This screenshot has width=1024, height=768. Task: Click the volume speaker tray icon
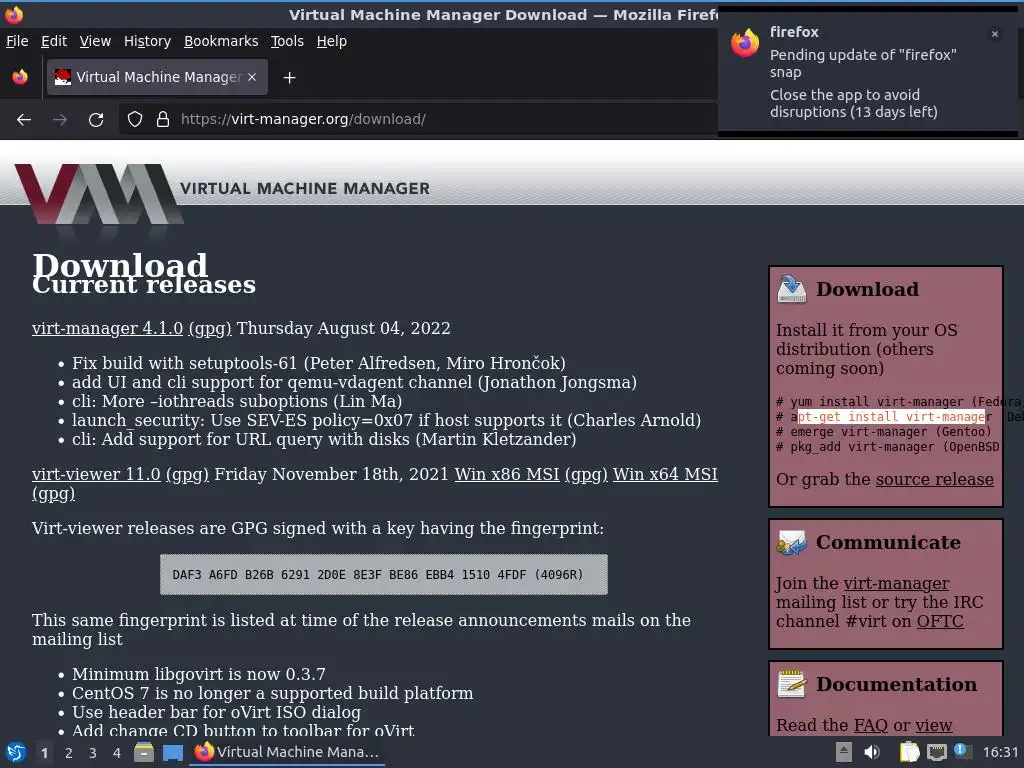click(872, 752)
